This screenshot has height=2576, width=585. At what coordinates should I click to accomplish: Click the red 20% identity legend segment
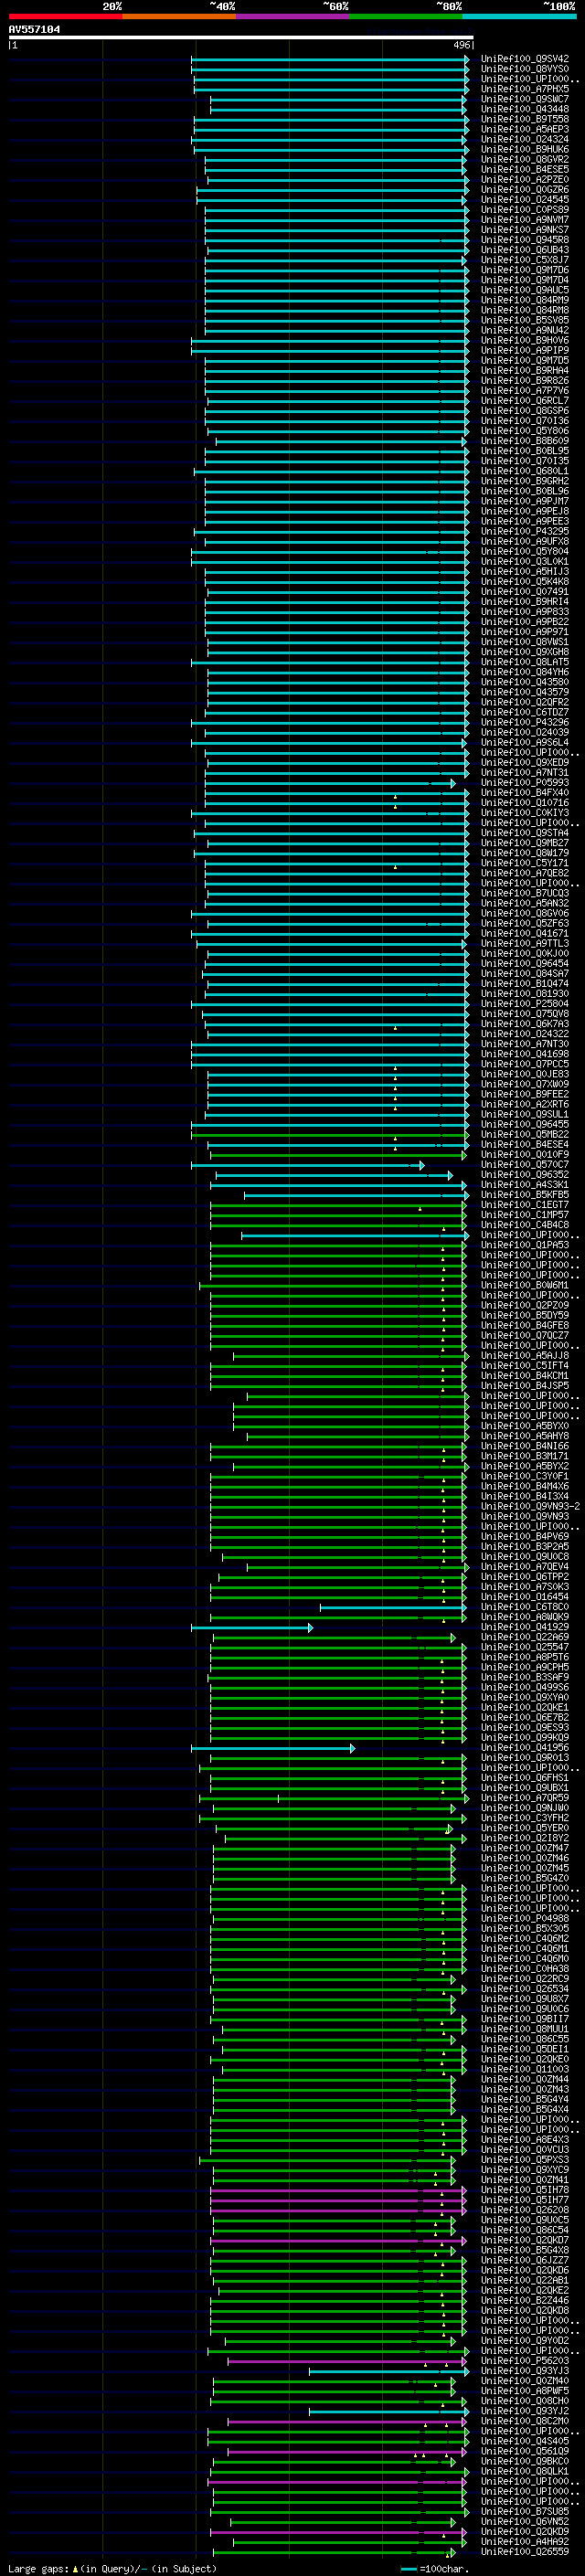[65, 17]
